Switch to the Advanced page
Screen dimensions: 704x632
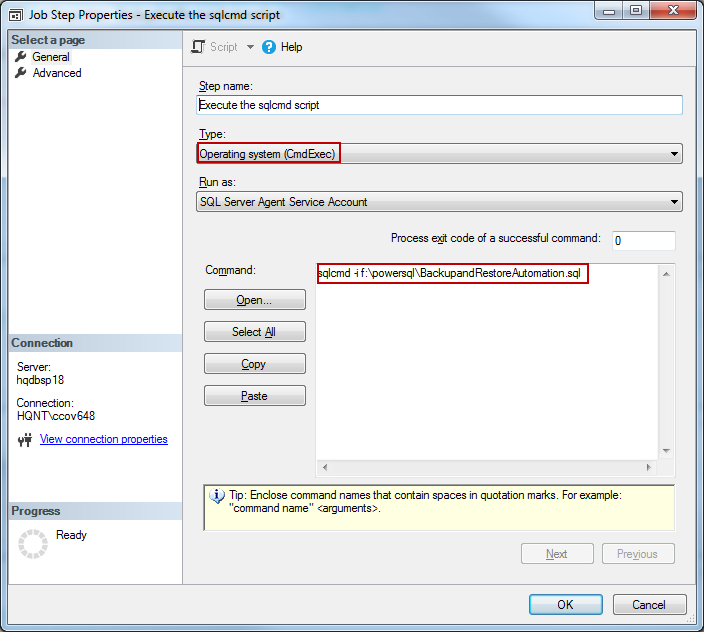click(x=57, y=73)
